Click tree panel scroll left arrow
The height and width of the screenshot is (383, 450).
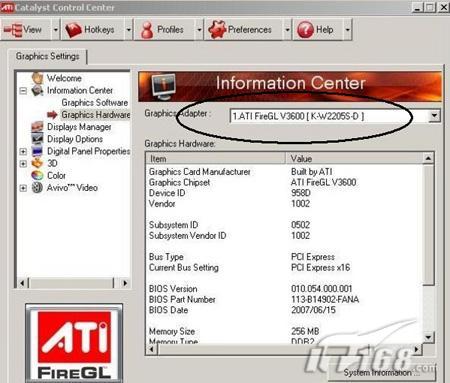click(22, 283)
